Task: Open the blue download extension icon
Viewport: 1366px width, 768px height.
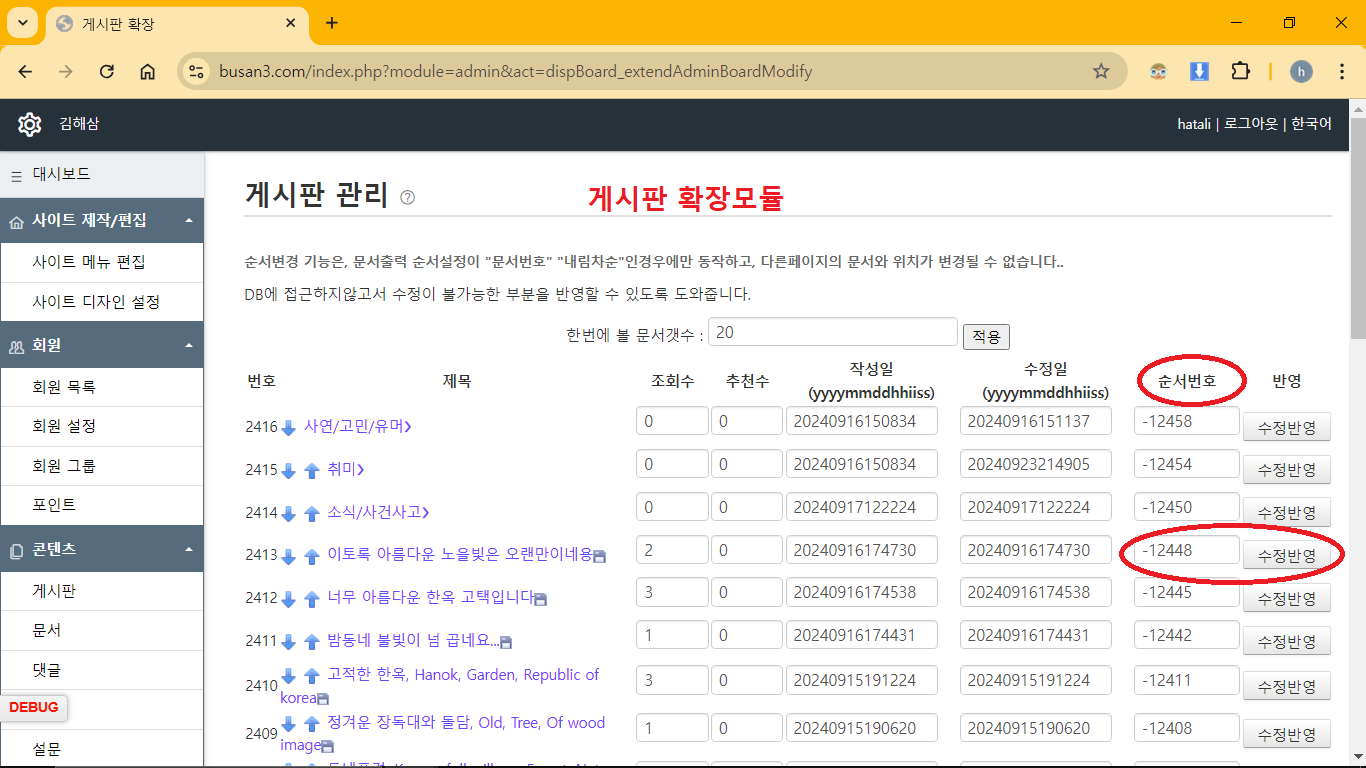Action: [1199, 71]
